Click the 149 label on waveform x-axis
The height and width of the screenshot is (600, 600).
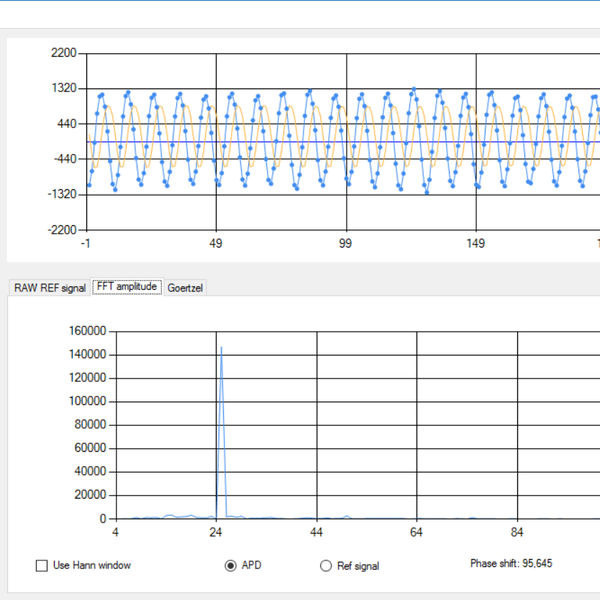(x=476, y=244)
